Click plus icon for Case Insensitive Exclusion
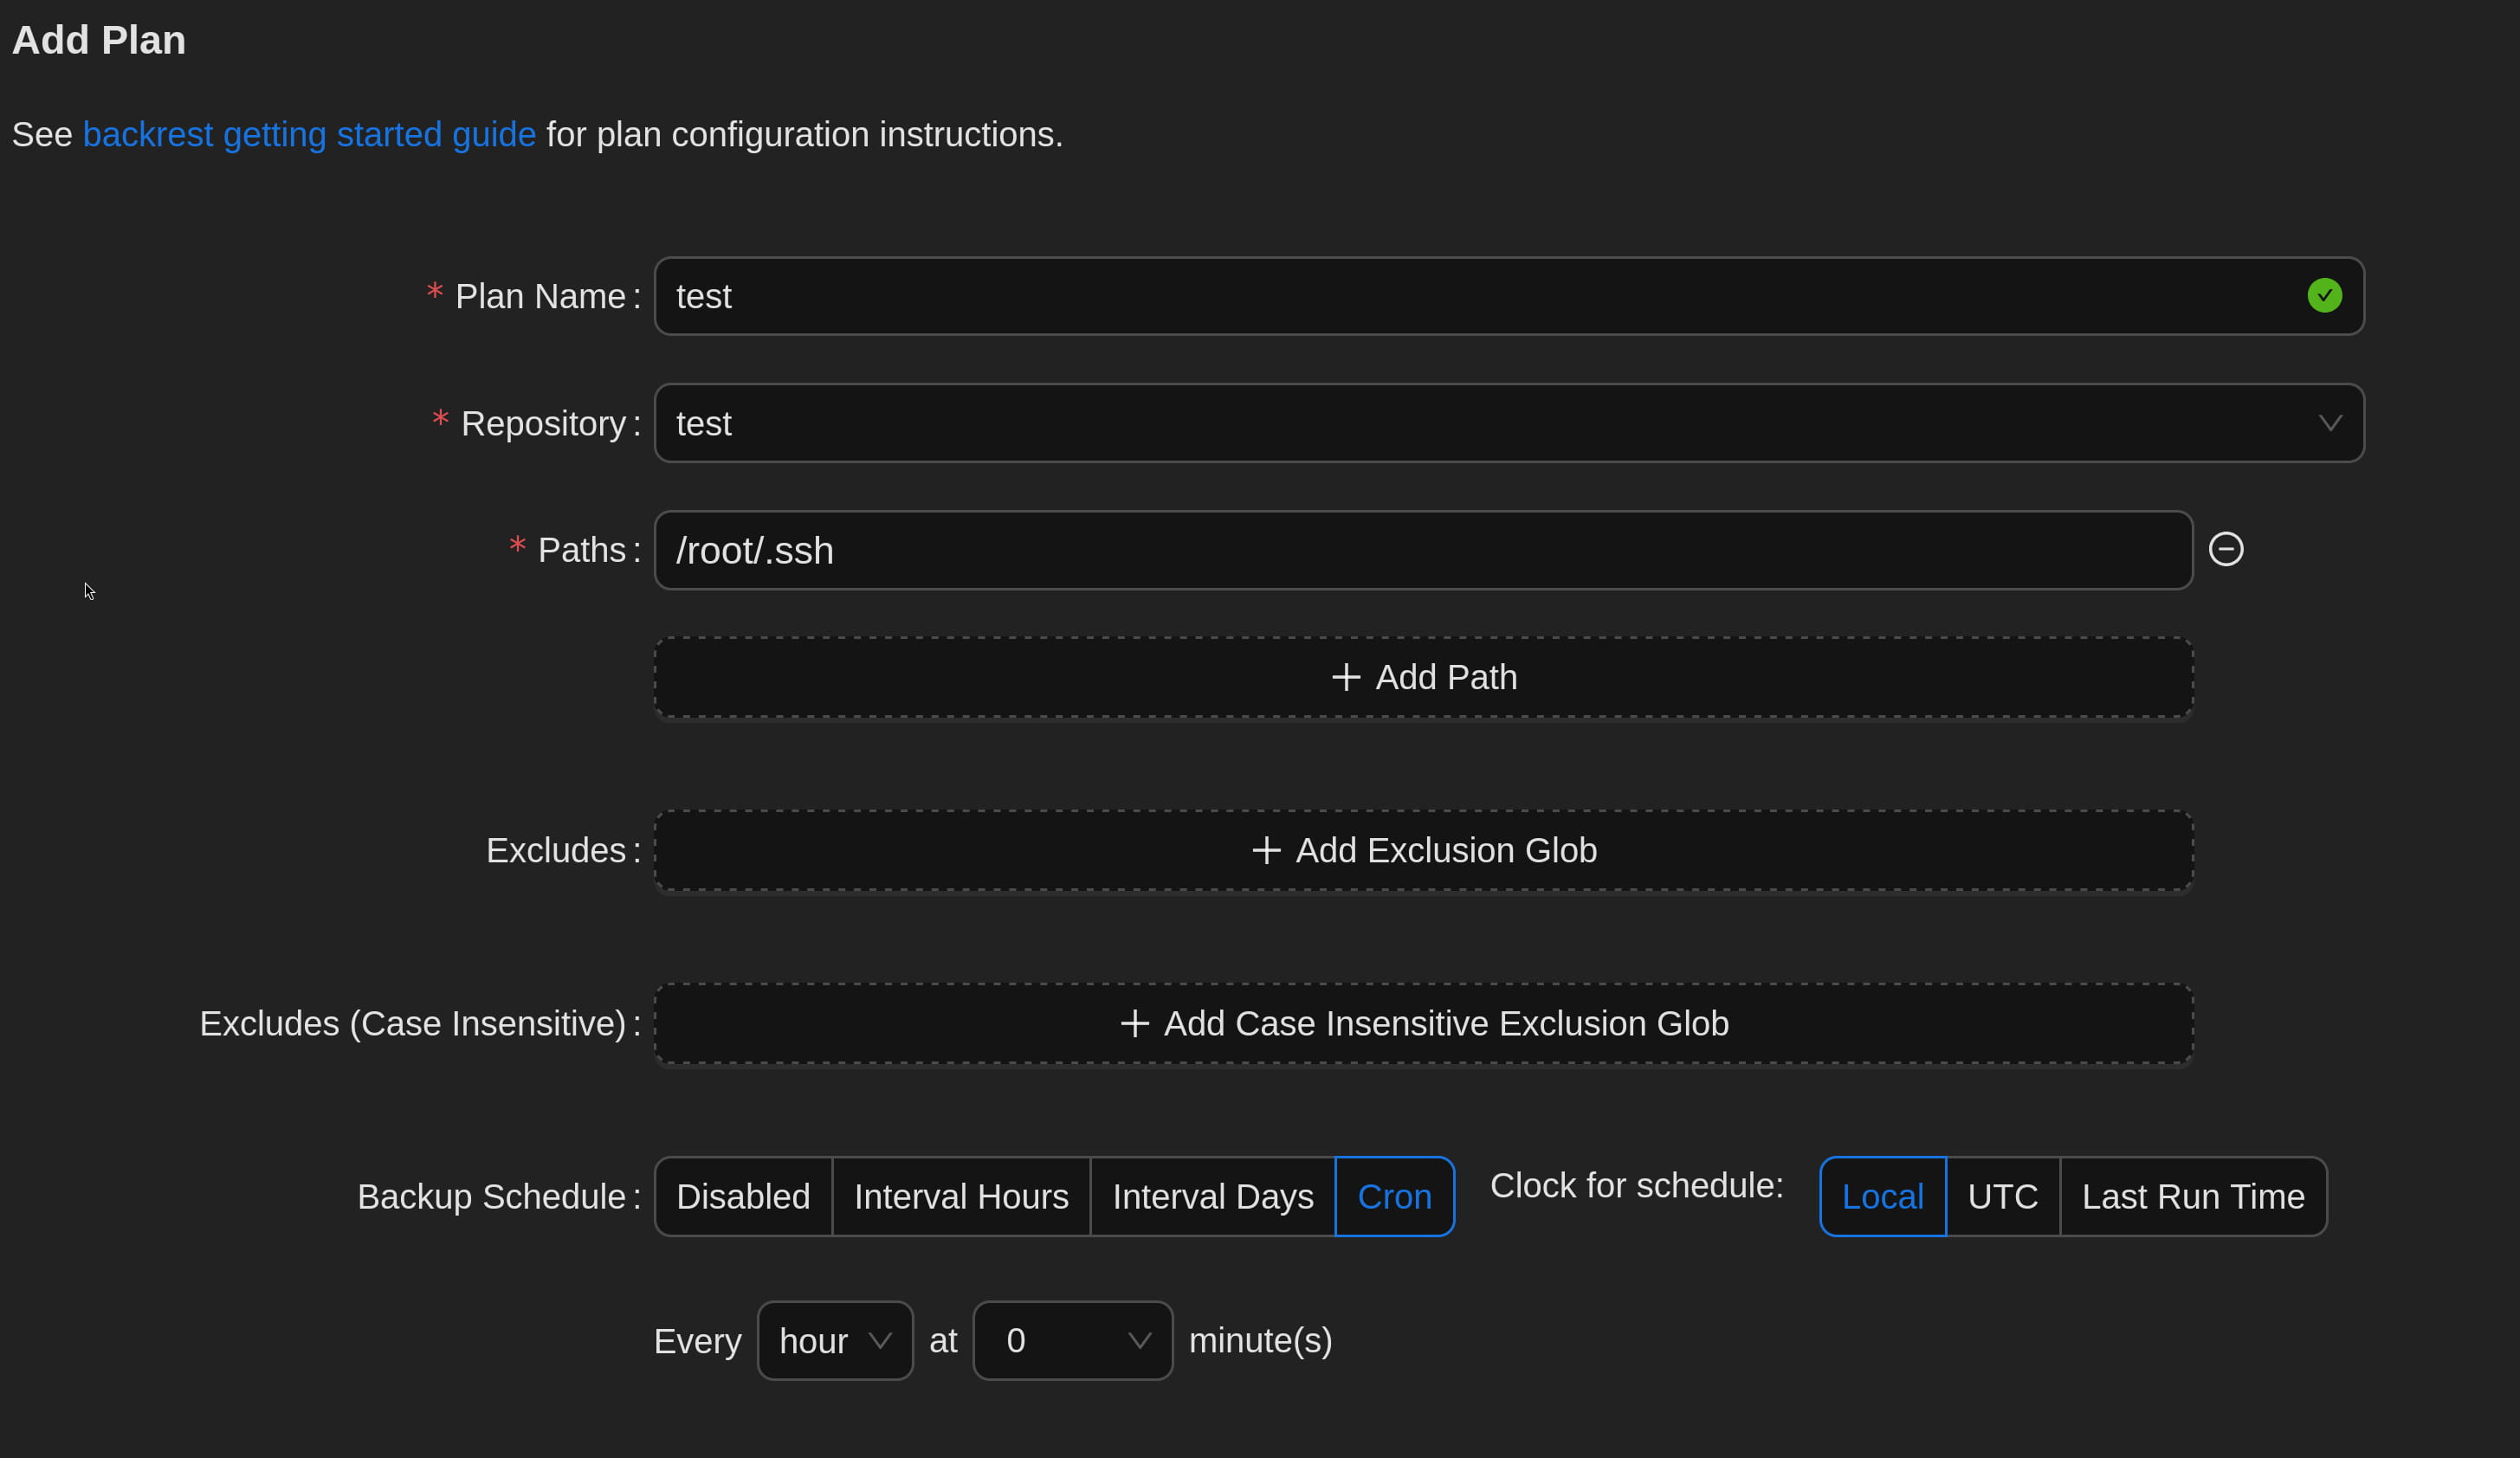 point(1134,1023)
